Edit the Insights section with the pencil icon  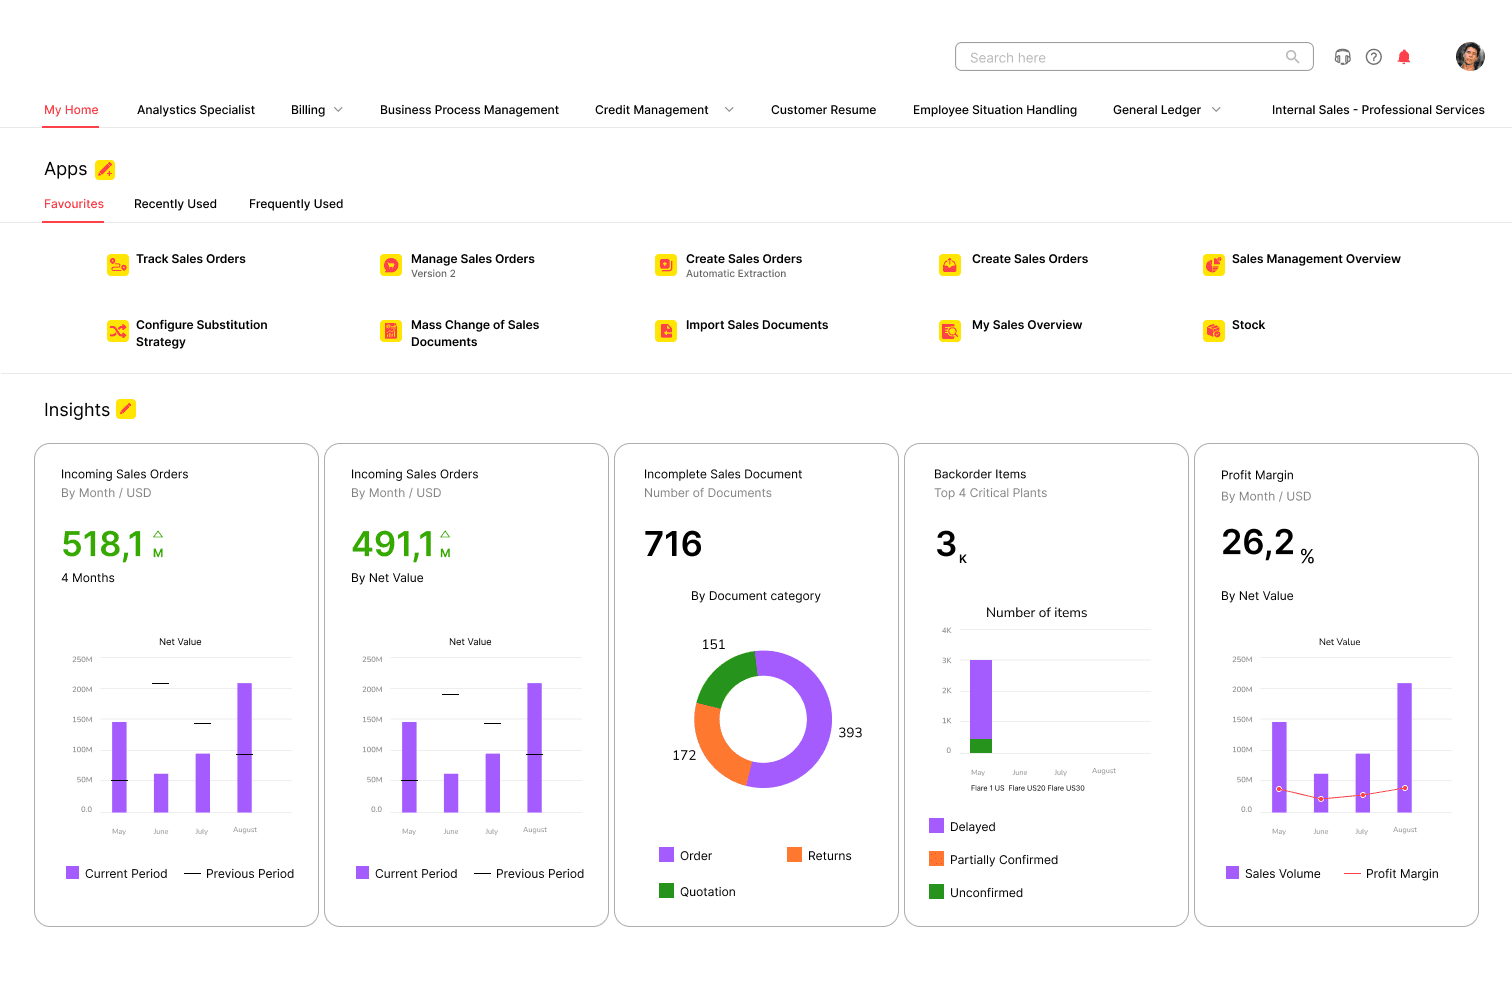tap(125, 409)
